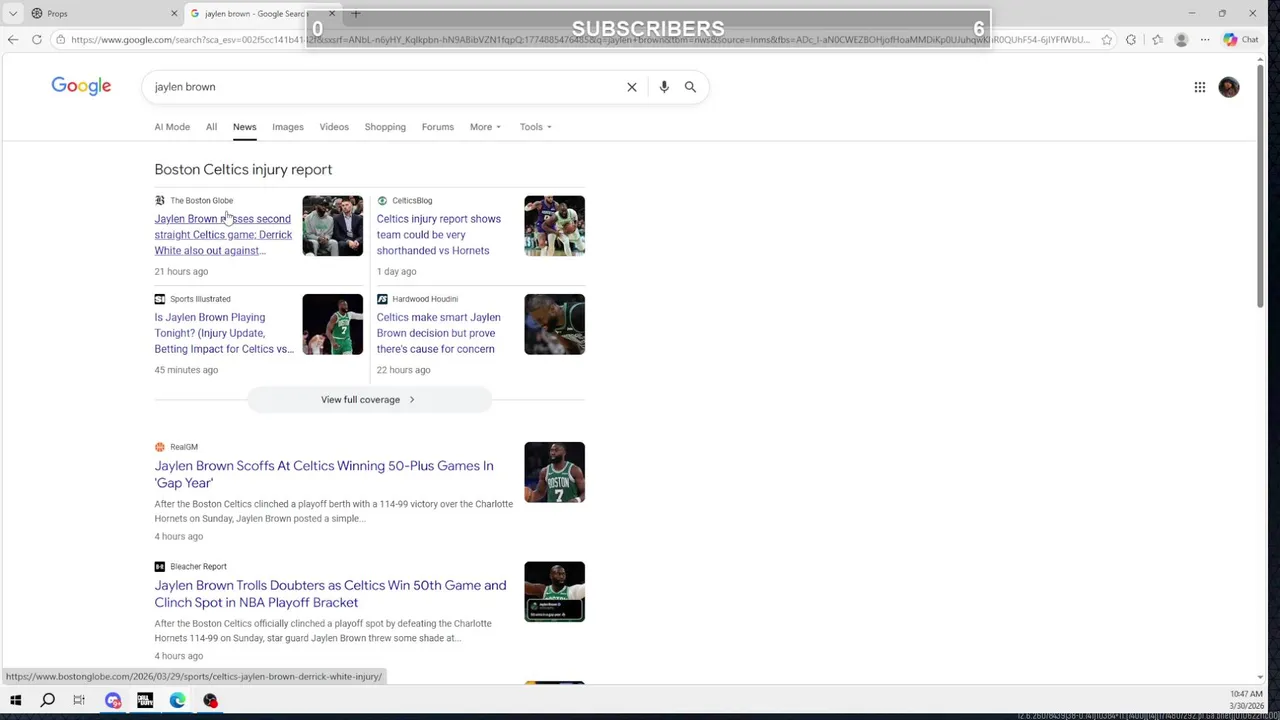Viewport: 1280px width, 720px height.
Task: Open Copilot Chat button
Action: tap(1241, 40)
